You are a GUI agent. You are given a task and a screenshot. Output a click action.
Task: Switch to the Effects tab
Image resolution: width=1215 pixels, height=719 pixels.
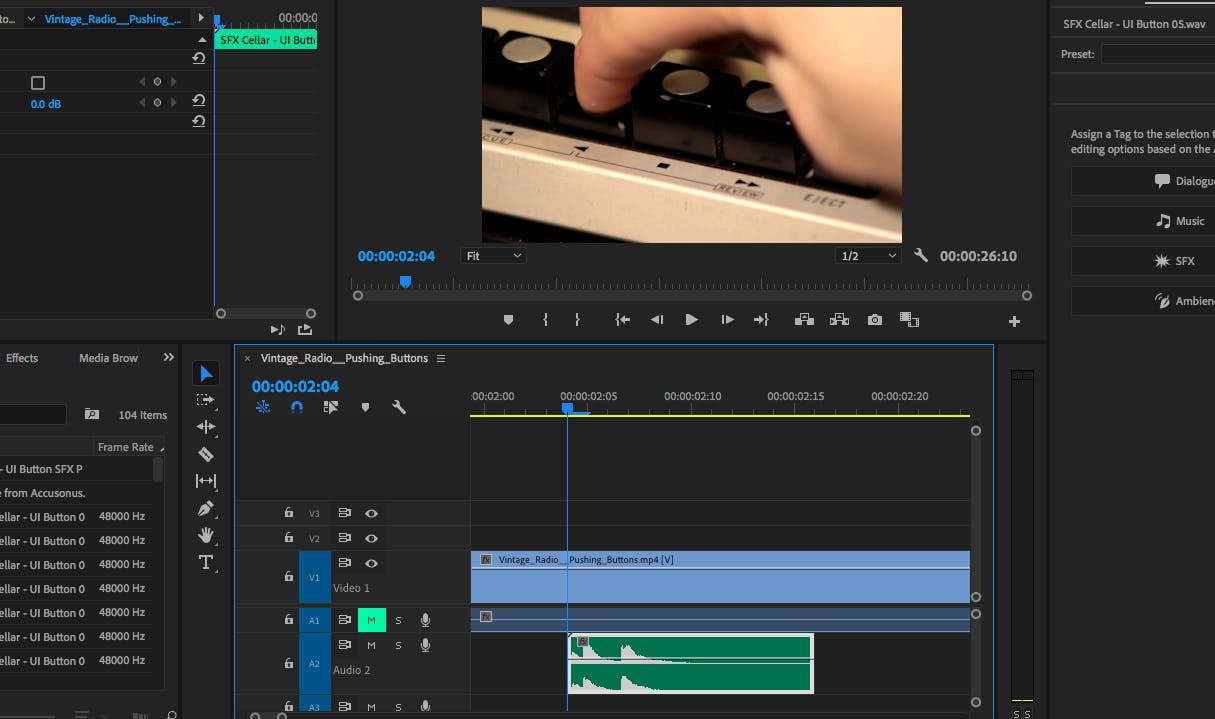pyautogui.click(x=22, y=358)
